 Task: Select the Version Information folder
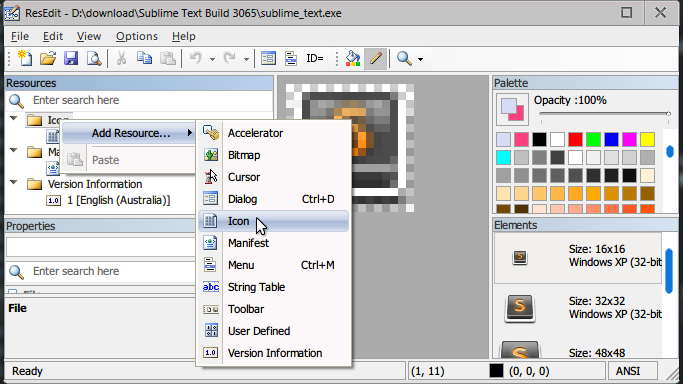click(x=95, y=184)
